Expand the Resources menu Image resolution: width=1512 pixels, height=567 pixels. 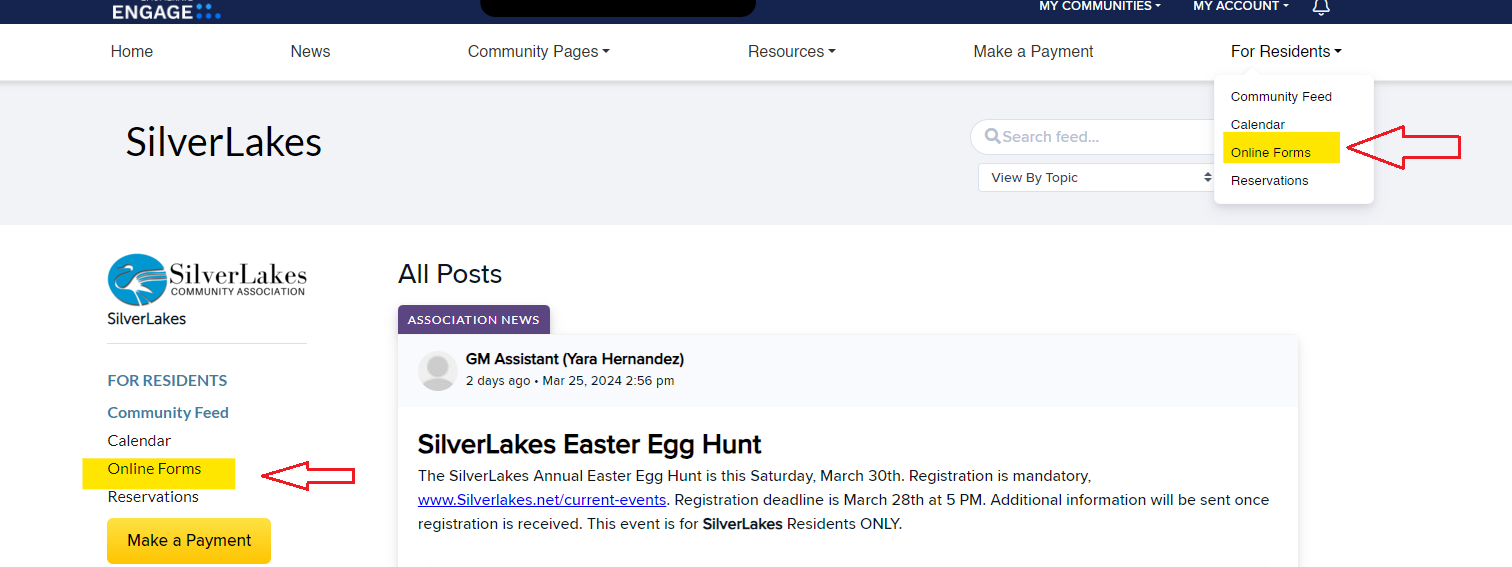(791, 52)
